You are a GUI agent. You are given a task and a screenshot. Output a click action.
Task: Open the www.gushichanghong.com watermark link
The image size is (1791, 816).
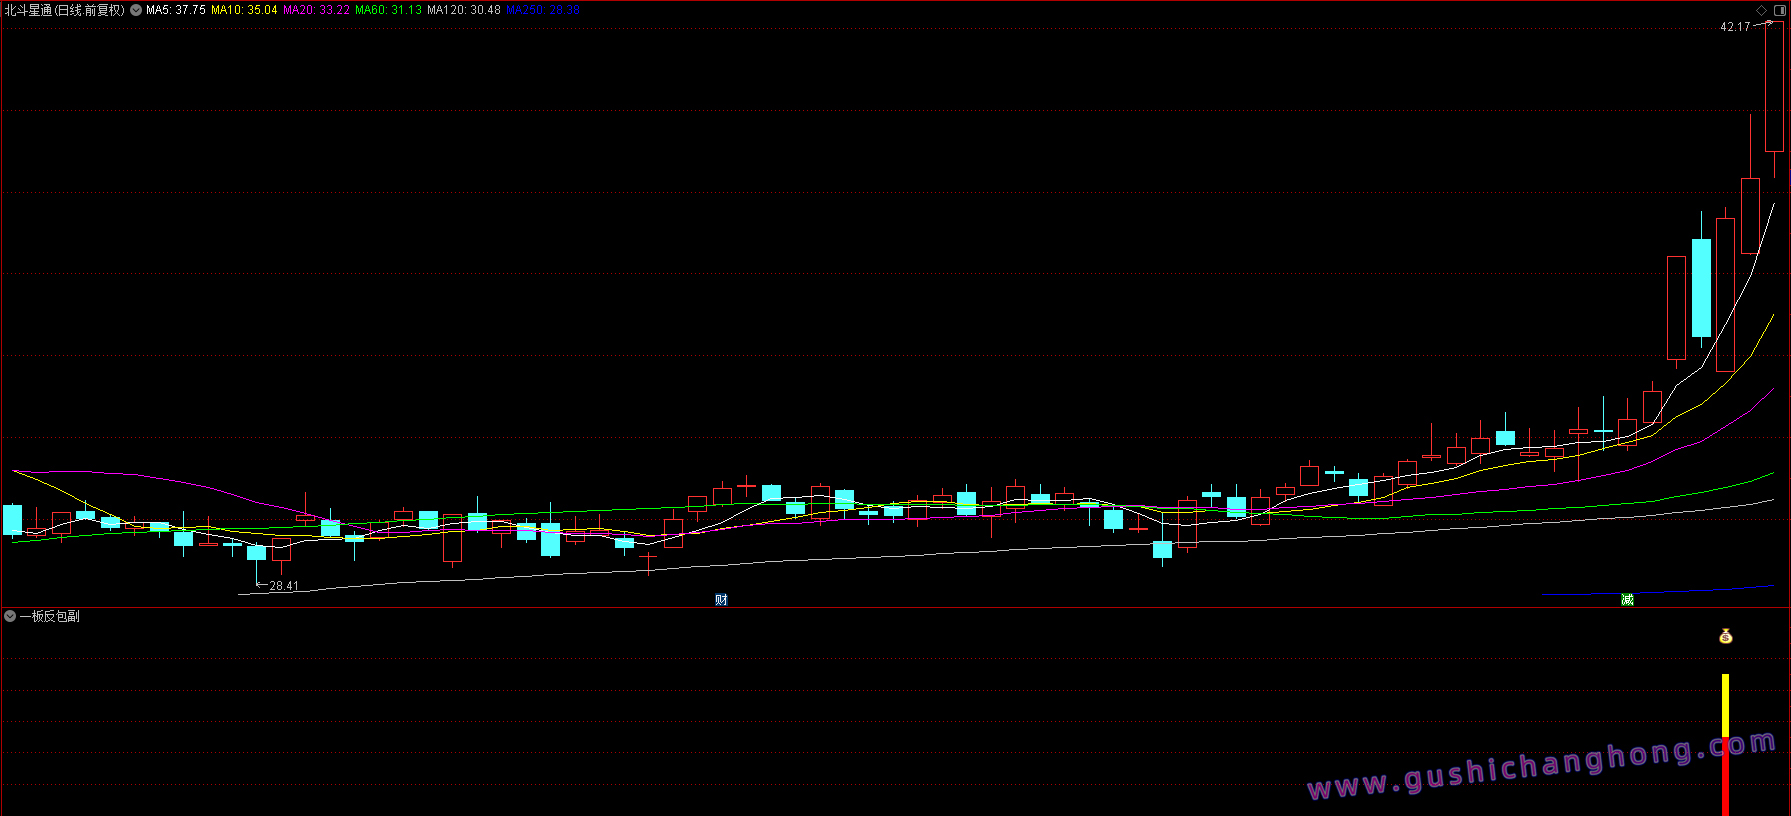1541,766
